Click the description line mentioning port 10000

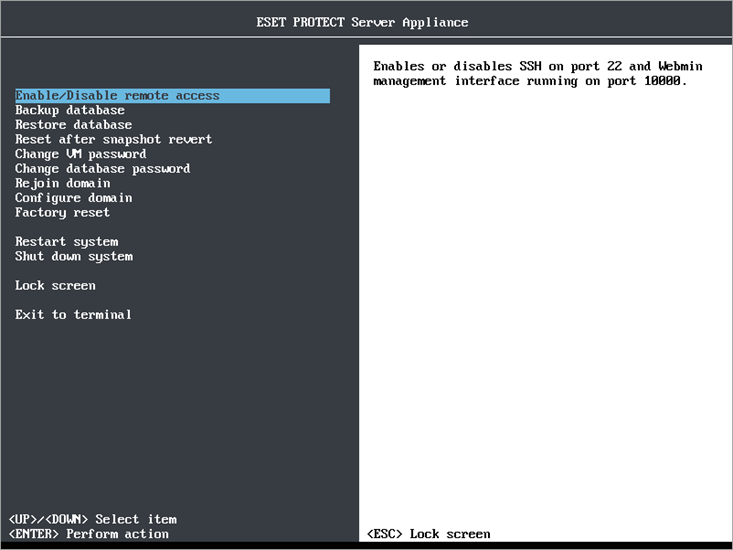click(530, 81)
